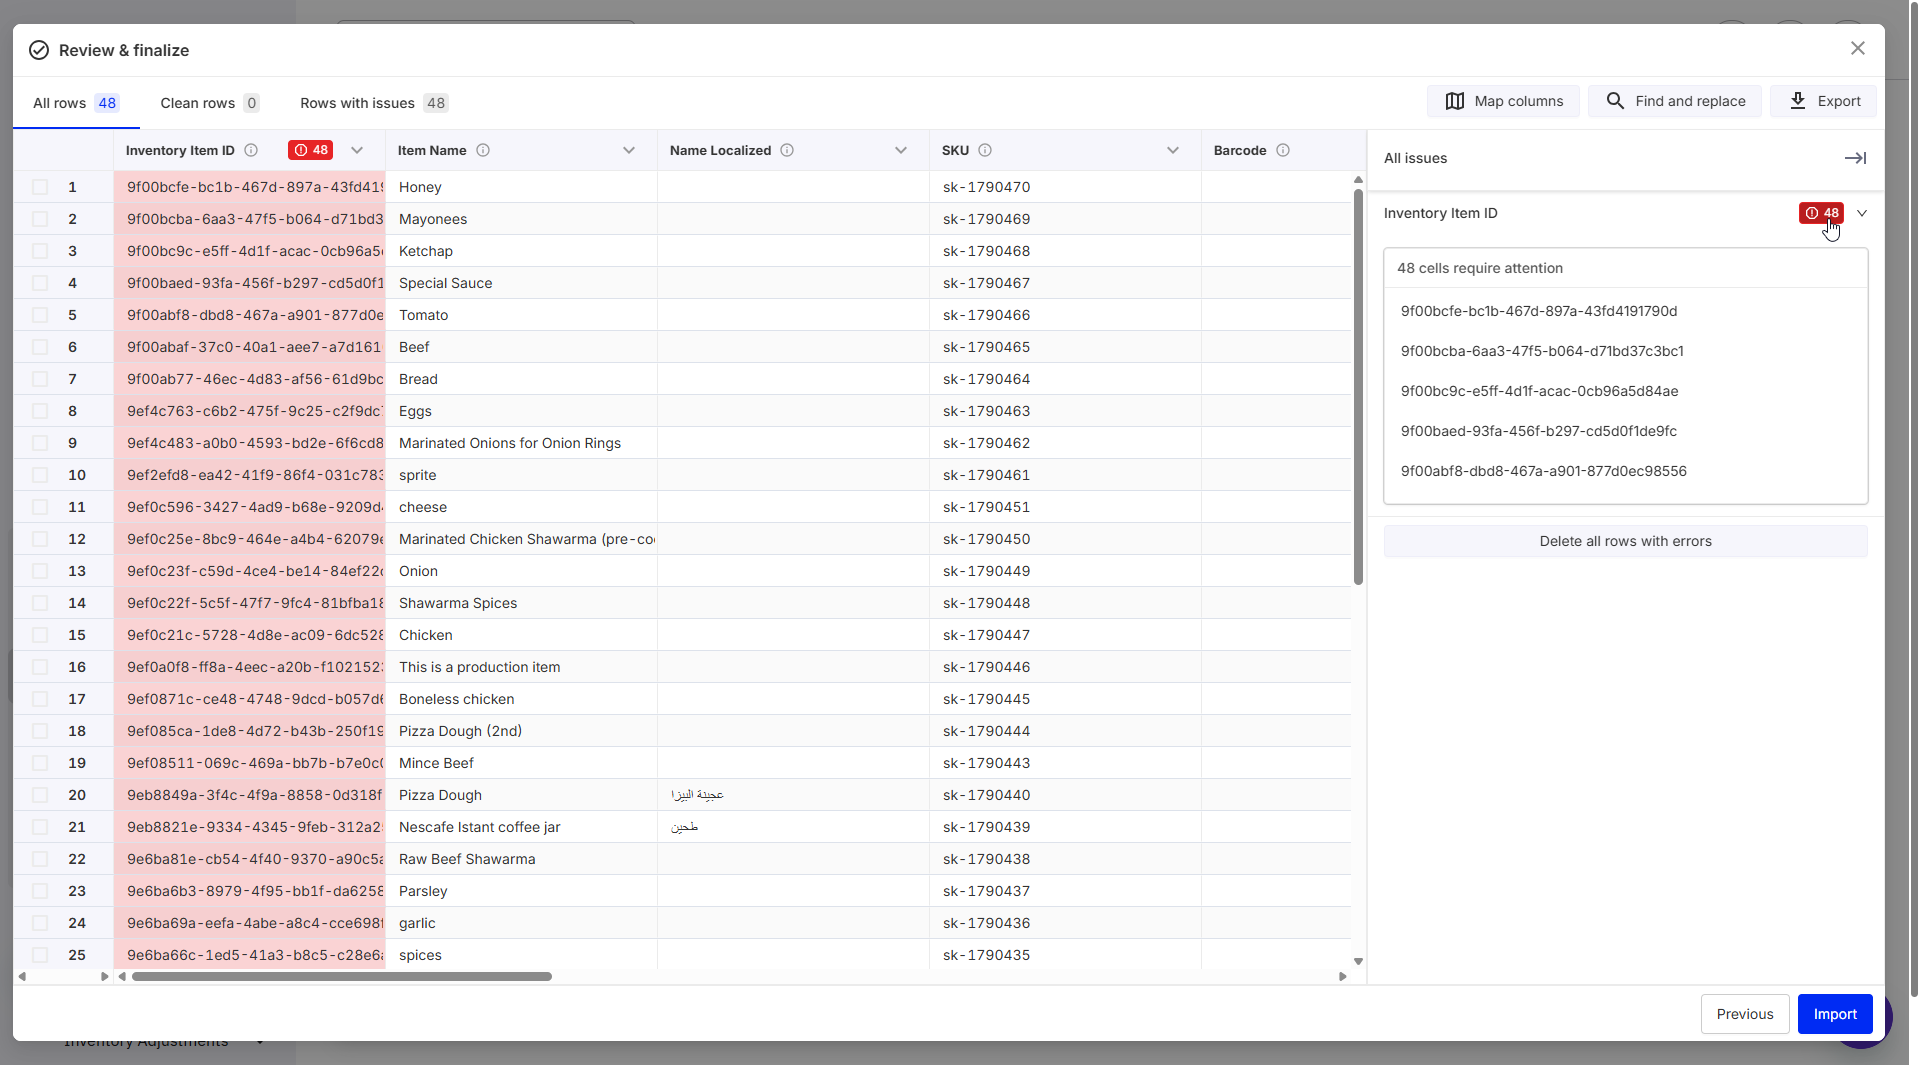This screenshot has height=1065, width=1920.
Task: Open Find and replace search tool
Action: (1674, 101)
